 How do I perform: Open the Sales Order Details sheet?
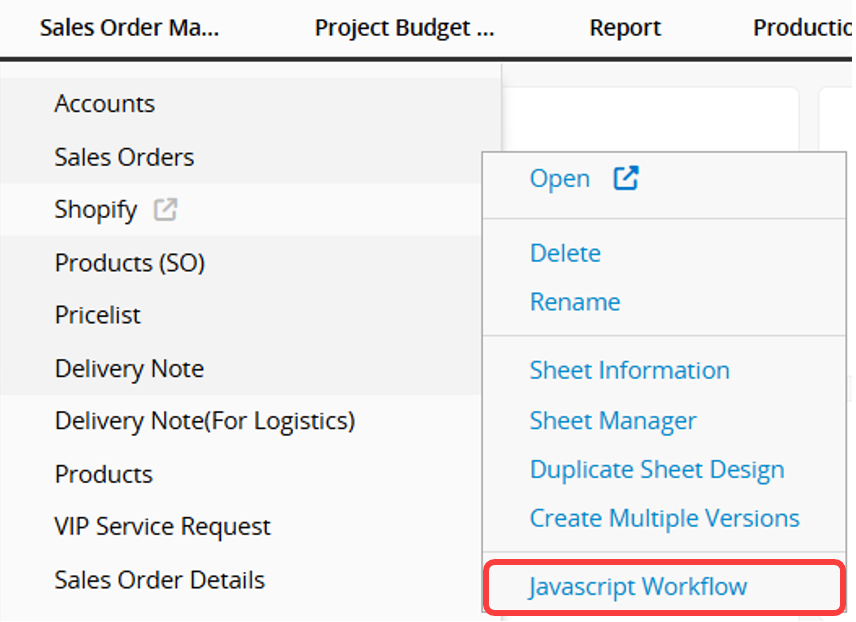pyautogui.click(x=160, y=580)
